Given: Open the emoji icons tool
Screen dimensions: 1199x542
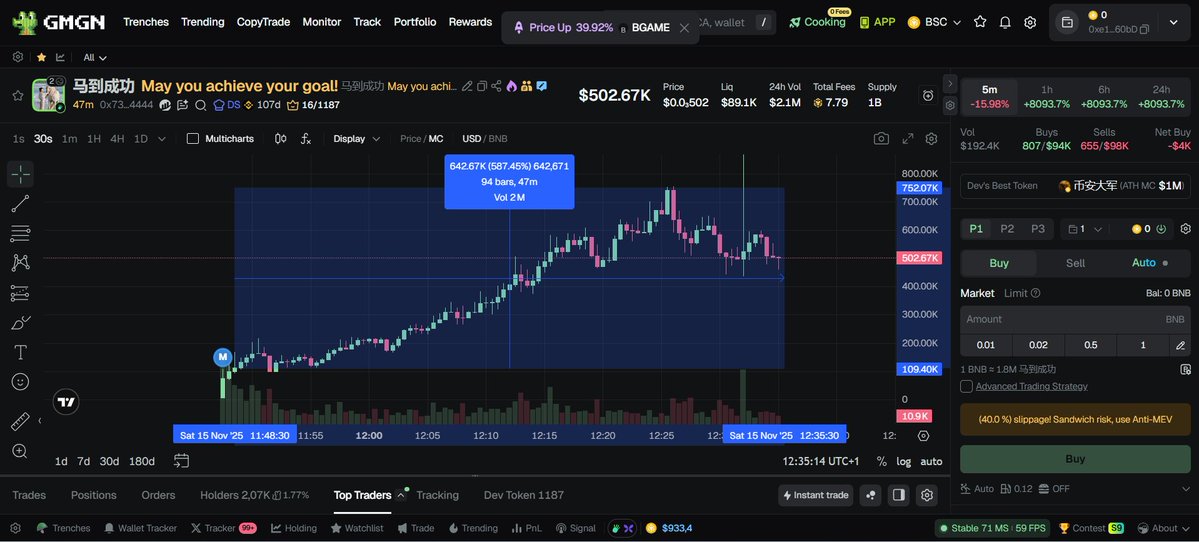Looking at the screenshot, I should [21, 381].
